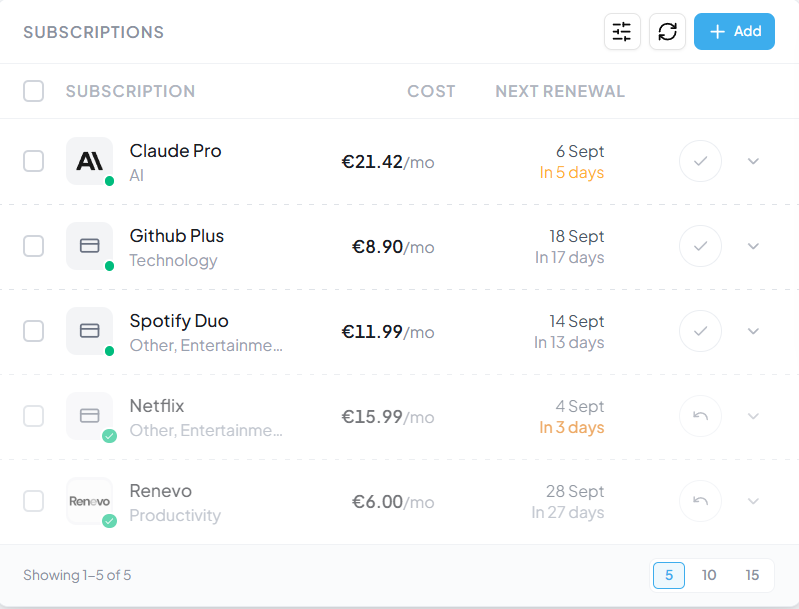Click the 'Showing 1–5 of 5' text
Image resolution: width=799 pixels, height=609 pixels.
(77, 575)
